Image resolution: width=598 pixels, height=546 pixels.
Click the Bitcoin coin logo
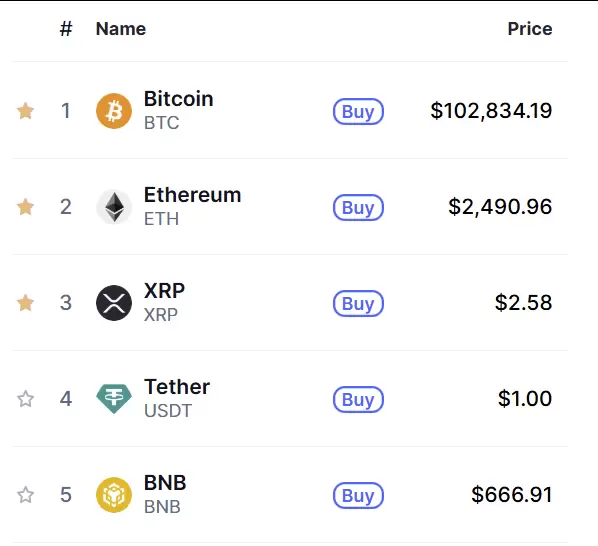click(x=114, y=111)
